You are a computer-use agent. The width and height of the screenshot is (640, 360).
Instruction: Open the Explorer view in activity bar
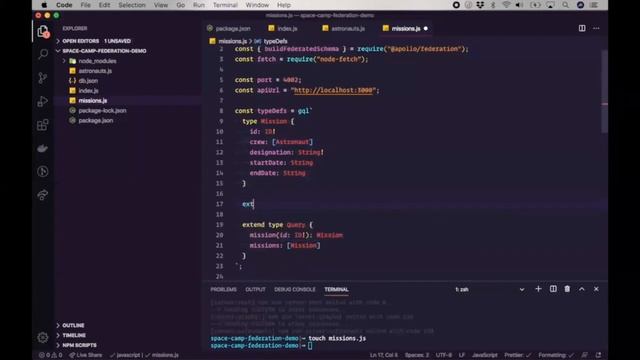43,32
